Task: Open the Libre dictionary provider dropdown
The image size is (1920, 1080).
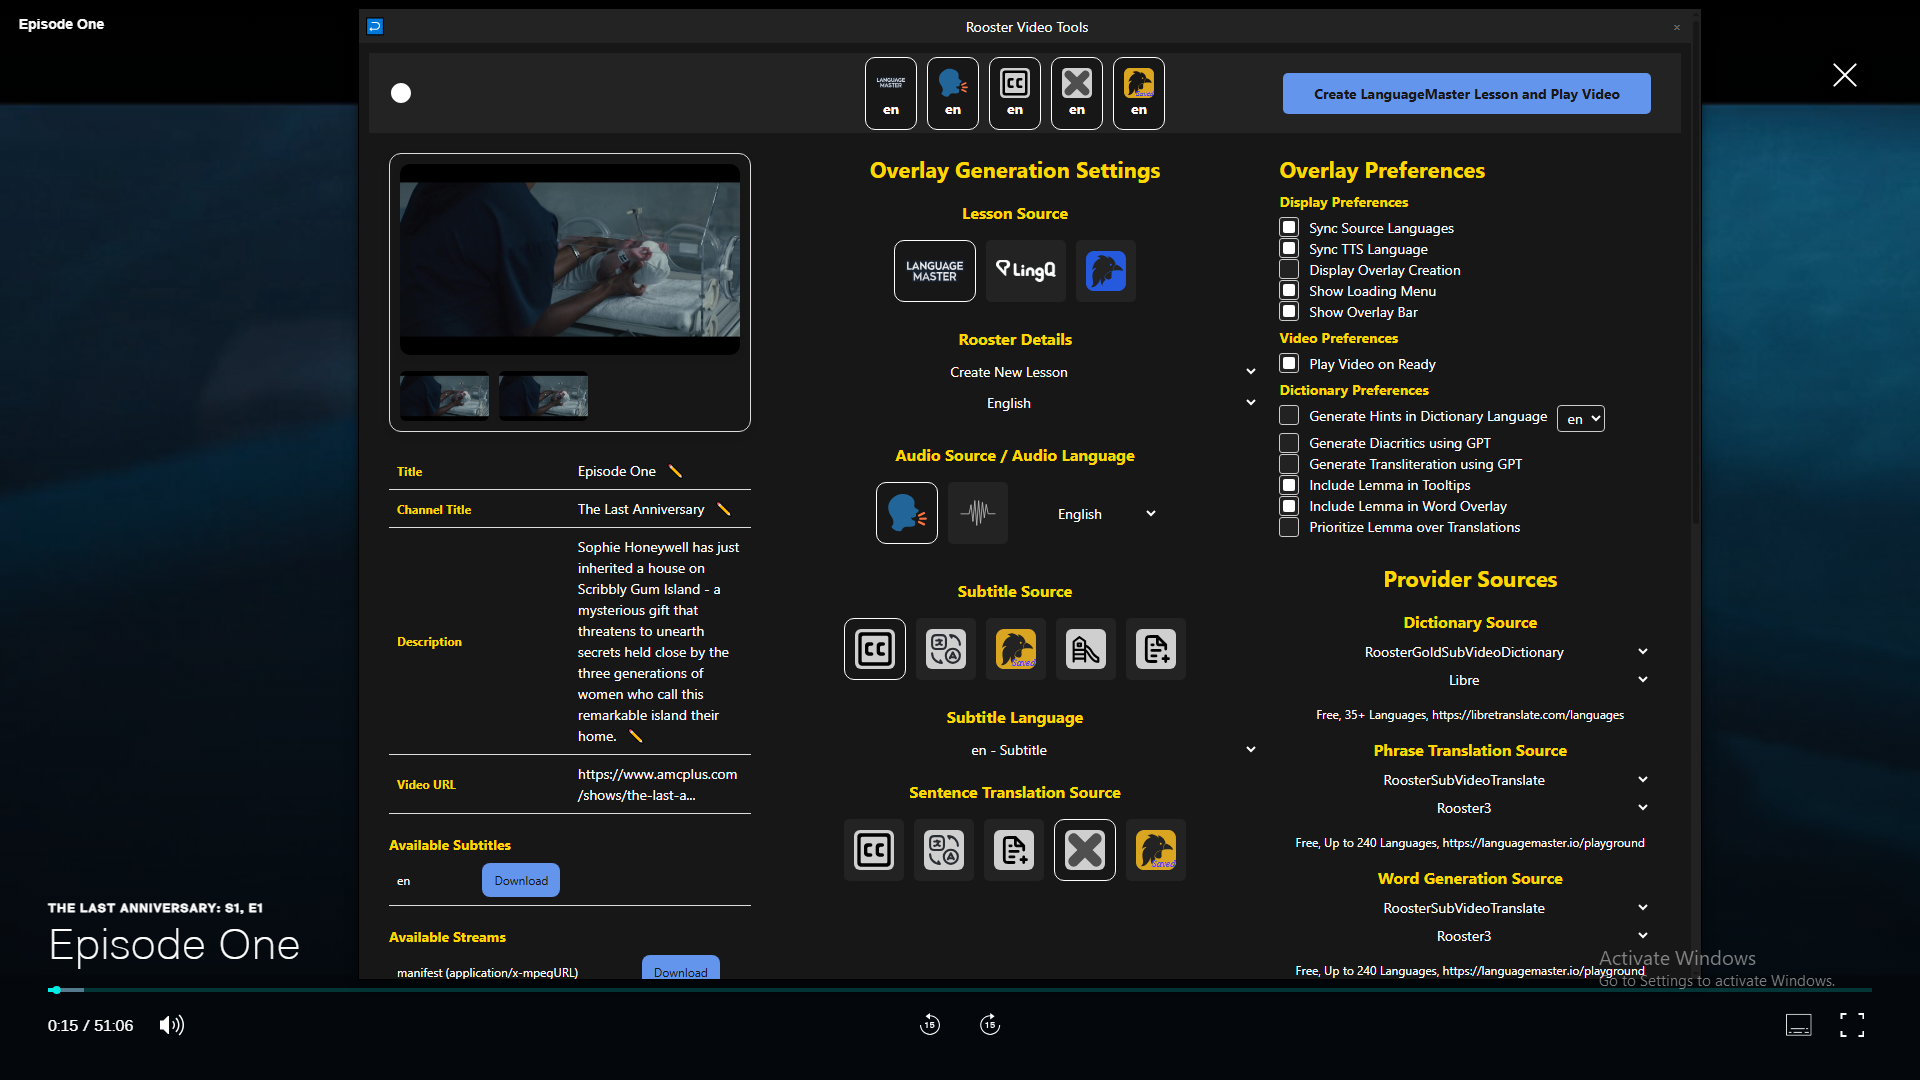Action: pos(1470,680)
